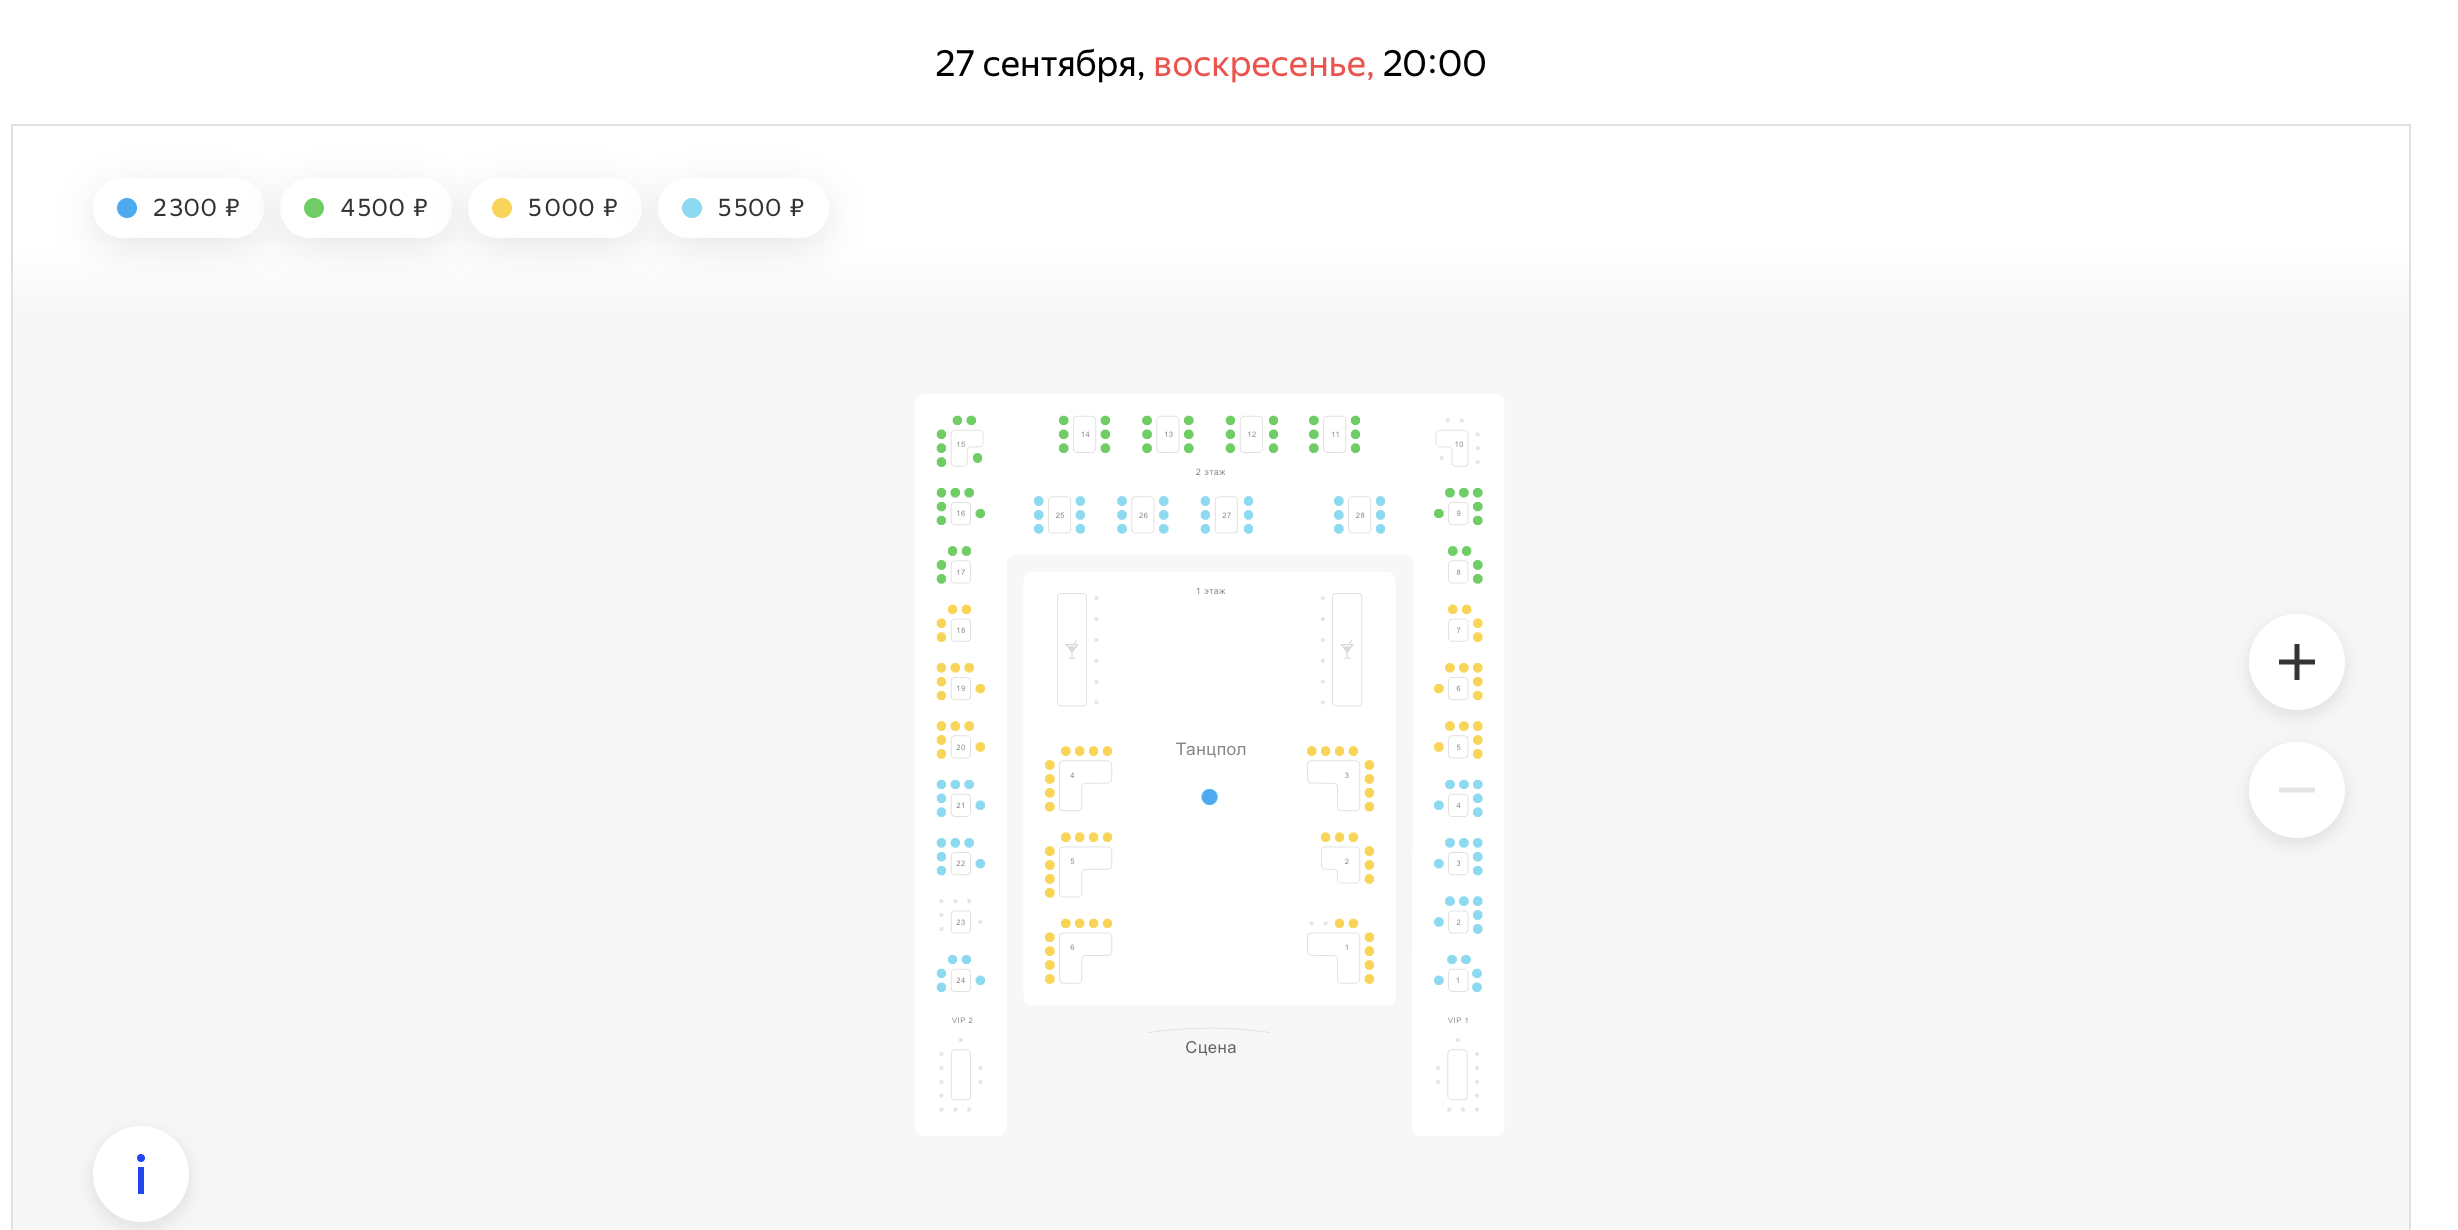Screen dimensions: 2458x1230
Task: Zoom out of the seating map
Action: pos(2296,790)
